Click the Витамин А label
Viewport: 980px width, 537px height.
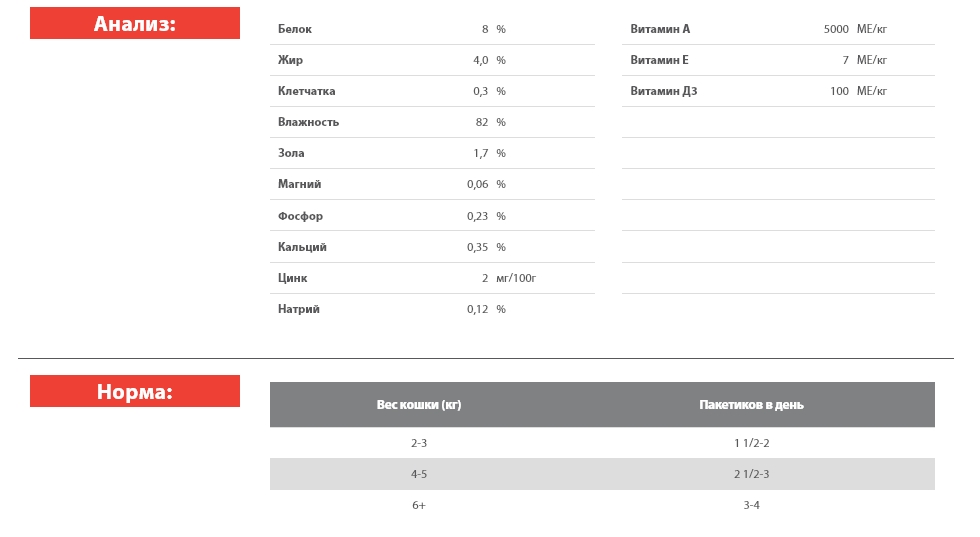pyautogui.click(x=660, y=30)
